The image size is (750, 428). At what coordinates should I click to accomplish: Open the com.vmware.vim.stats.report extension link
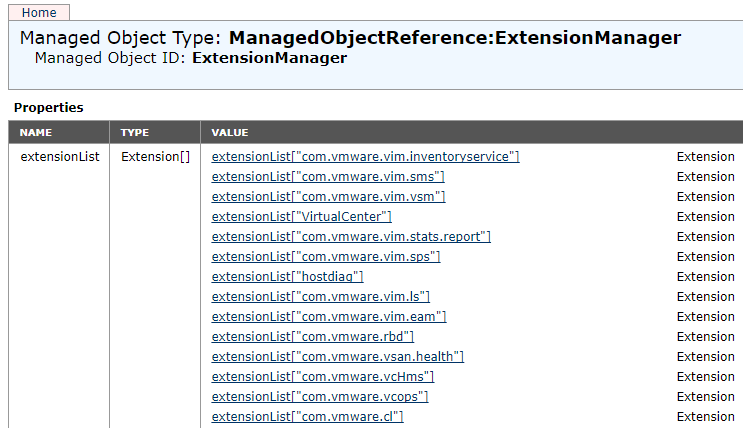point(351,237)
